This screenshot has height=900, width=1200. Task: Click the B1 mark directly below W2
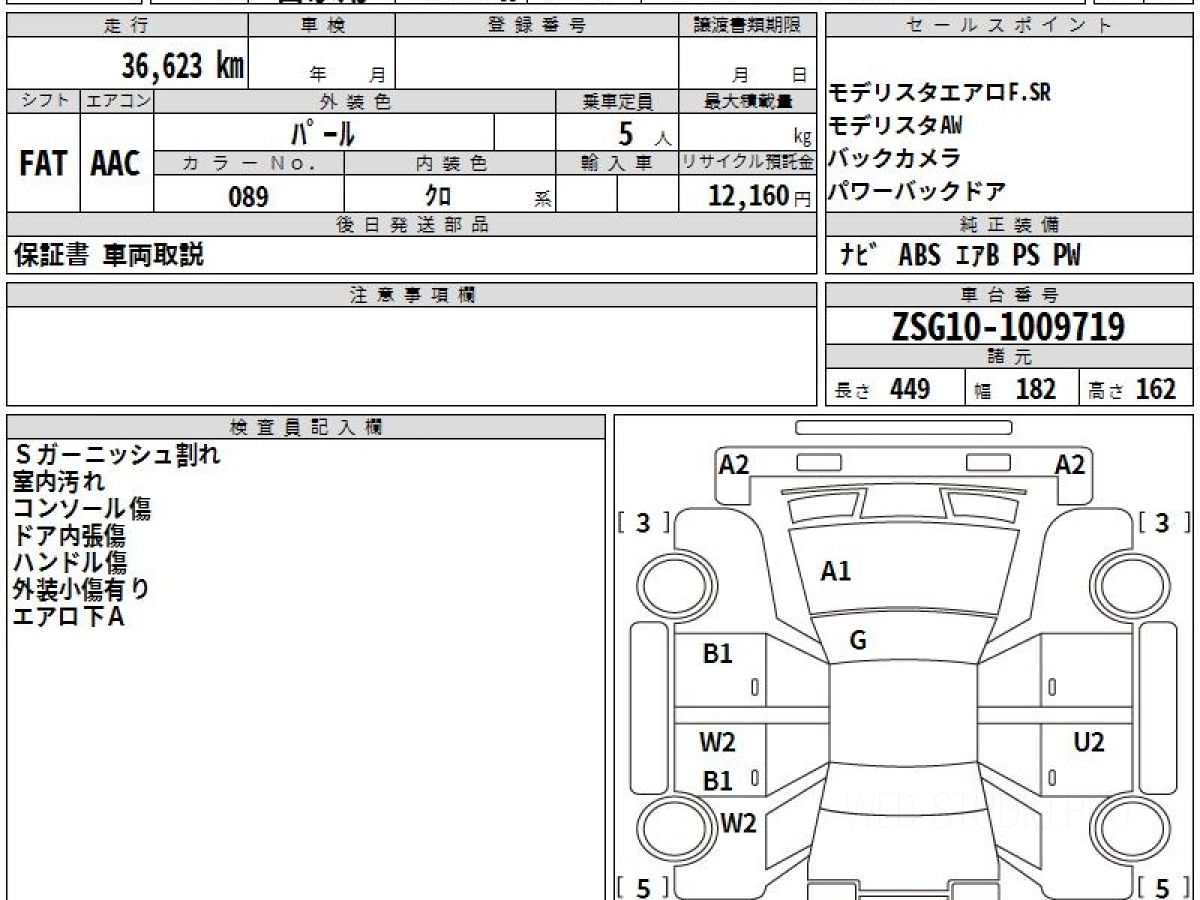[x=718, y=781]
